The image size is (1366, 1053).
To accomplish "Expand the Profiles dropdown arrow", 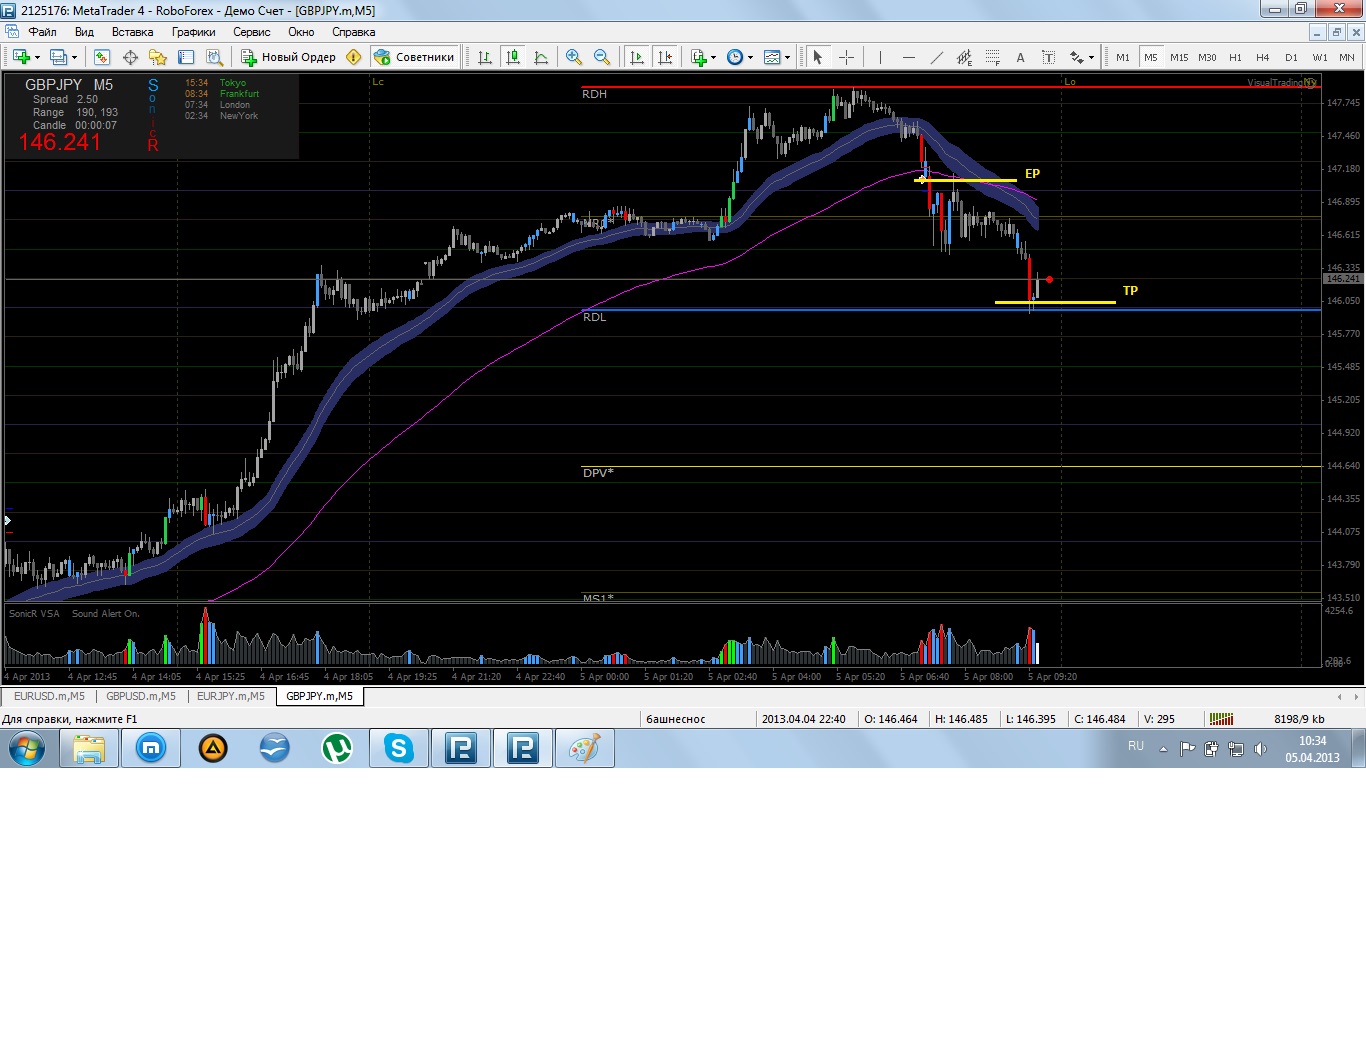I will (74, 57).
